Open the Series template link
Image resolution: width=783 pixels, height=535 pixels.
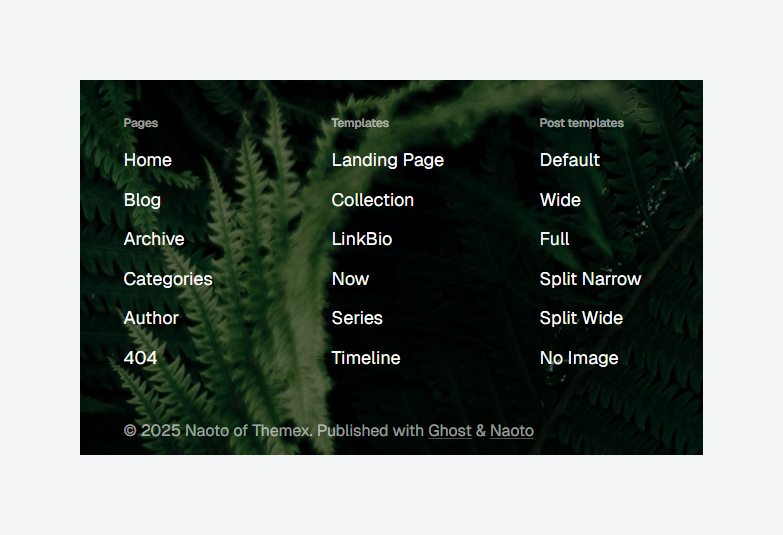pos(357,318)
